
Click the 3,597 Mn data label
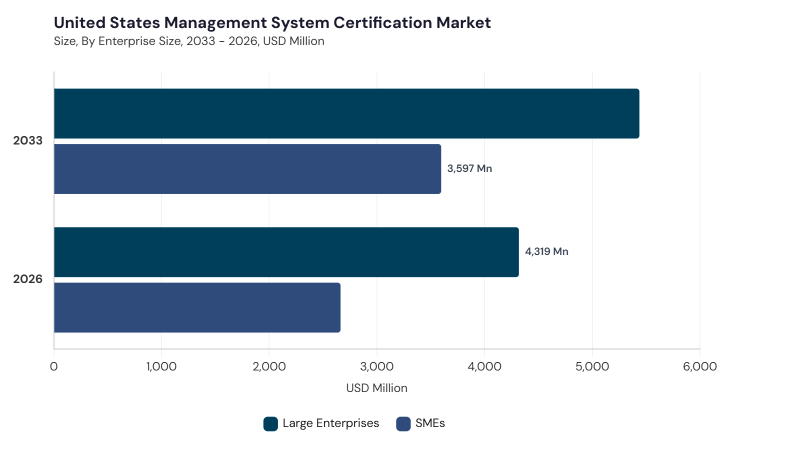click(x=469, y=168)
